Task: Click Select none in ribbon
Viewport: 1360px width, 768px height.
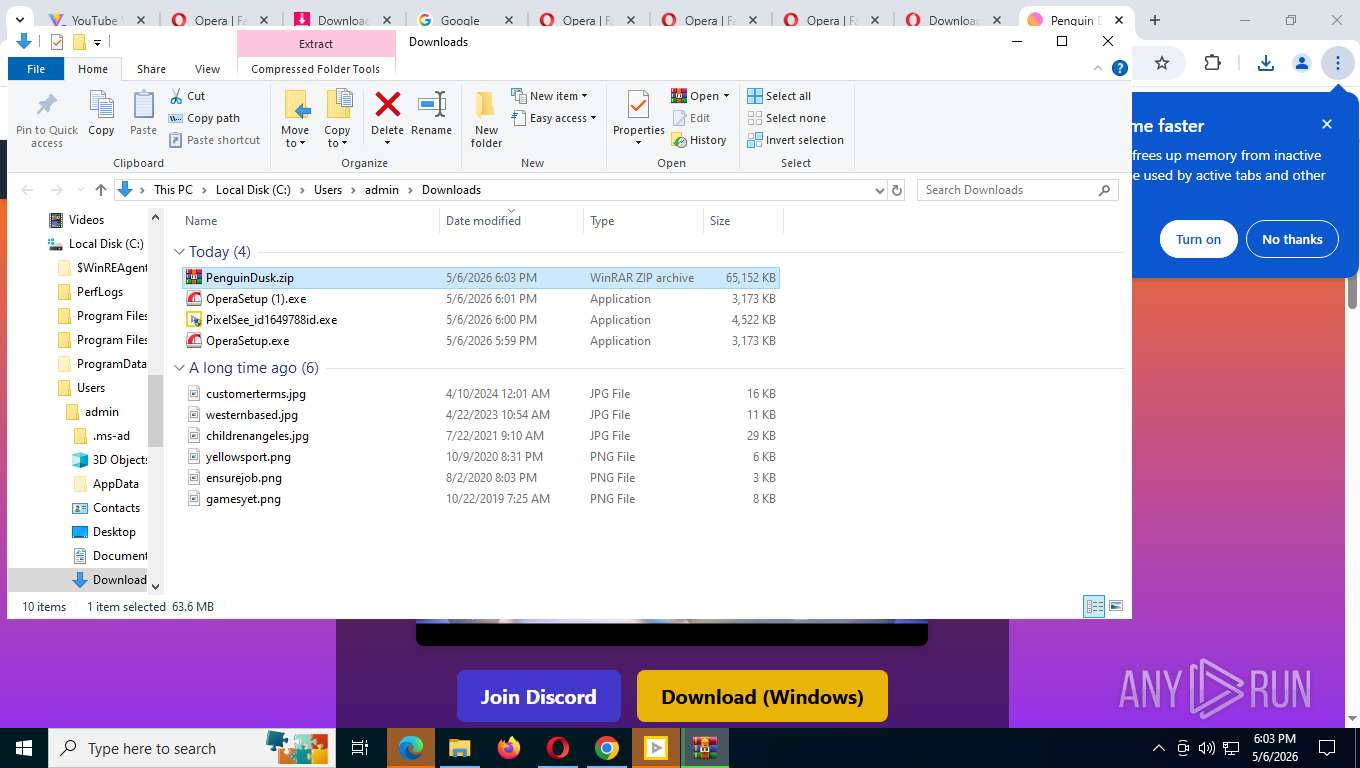Action: [x=786, y=118]
